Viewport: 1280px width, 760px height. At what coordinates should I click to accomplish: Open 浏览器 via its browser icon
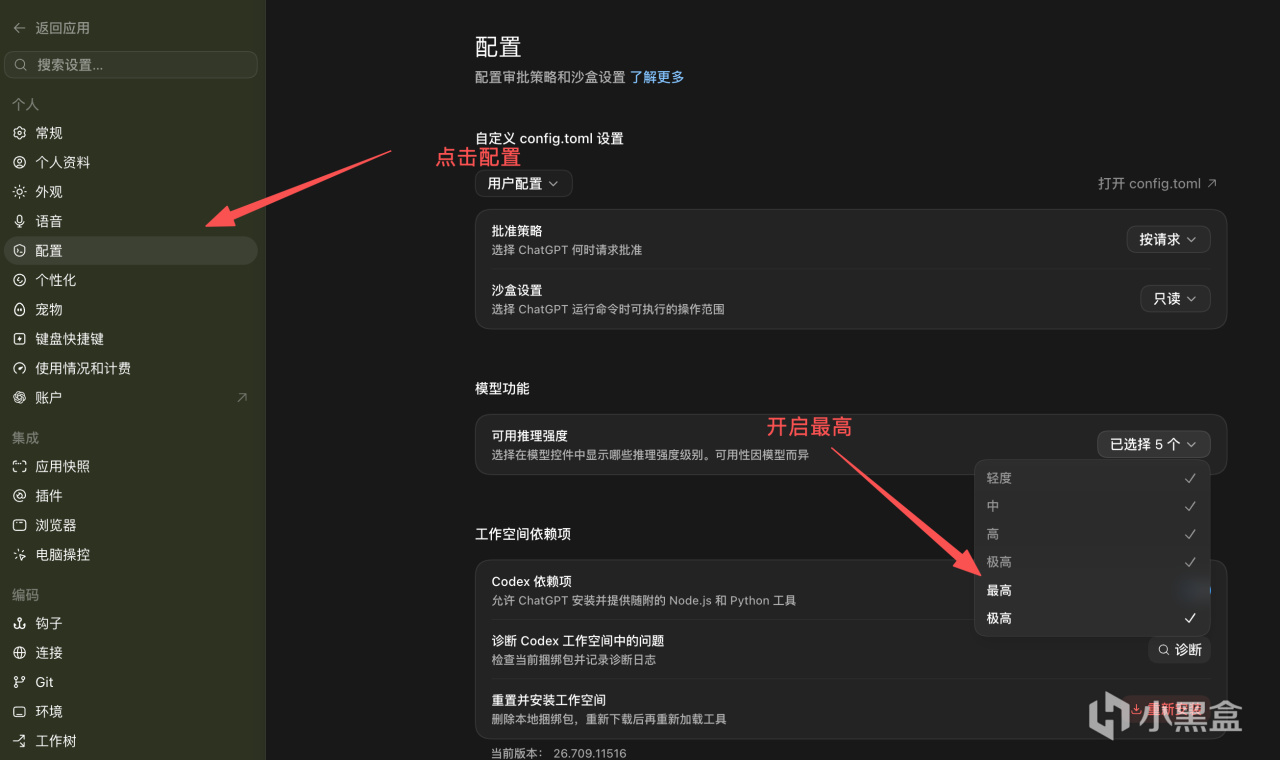pos(19,525)
